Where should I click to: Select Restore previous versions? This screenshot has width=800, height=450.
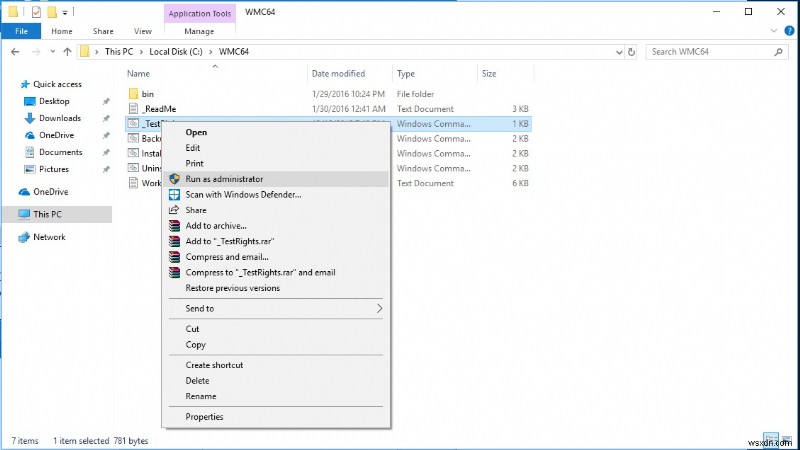click(x=233, y=288)
